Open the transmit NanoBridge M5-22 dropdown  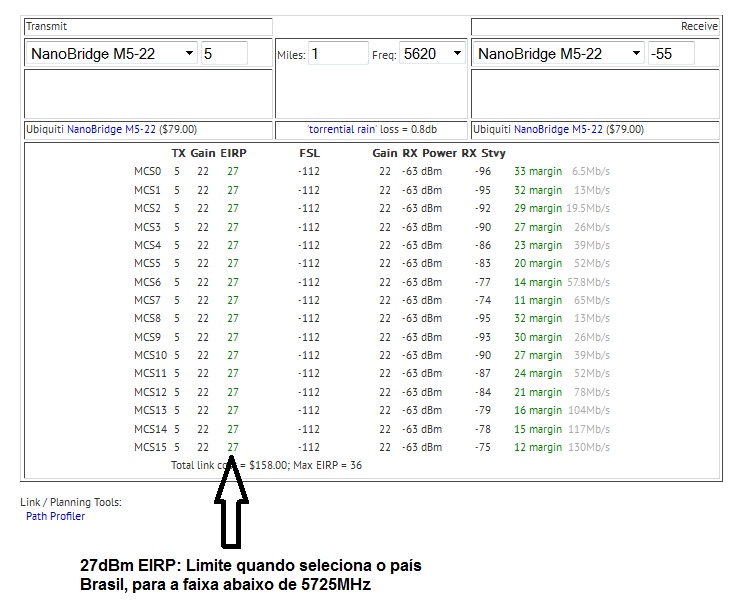pos(112,53)
